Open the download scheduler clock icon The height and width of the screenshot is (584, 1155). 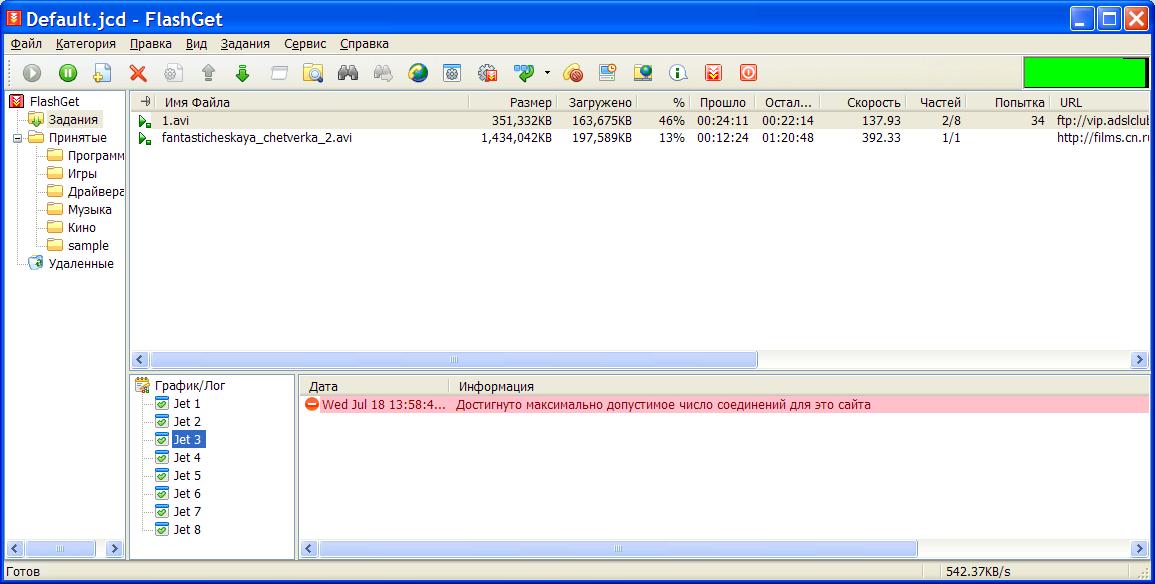[608, 73]
